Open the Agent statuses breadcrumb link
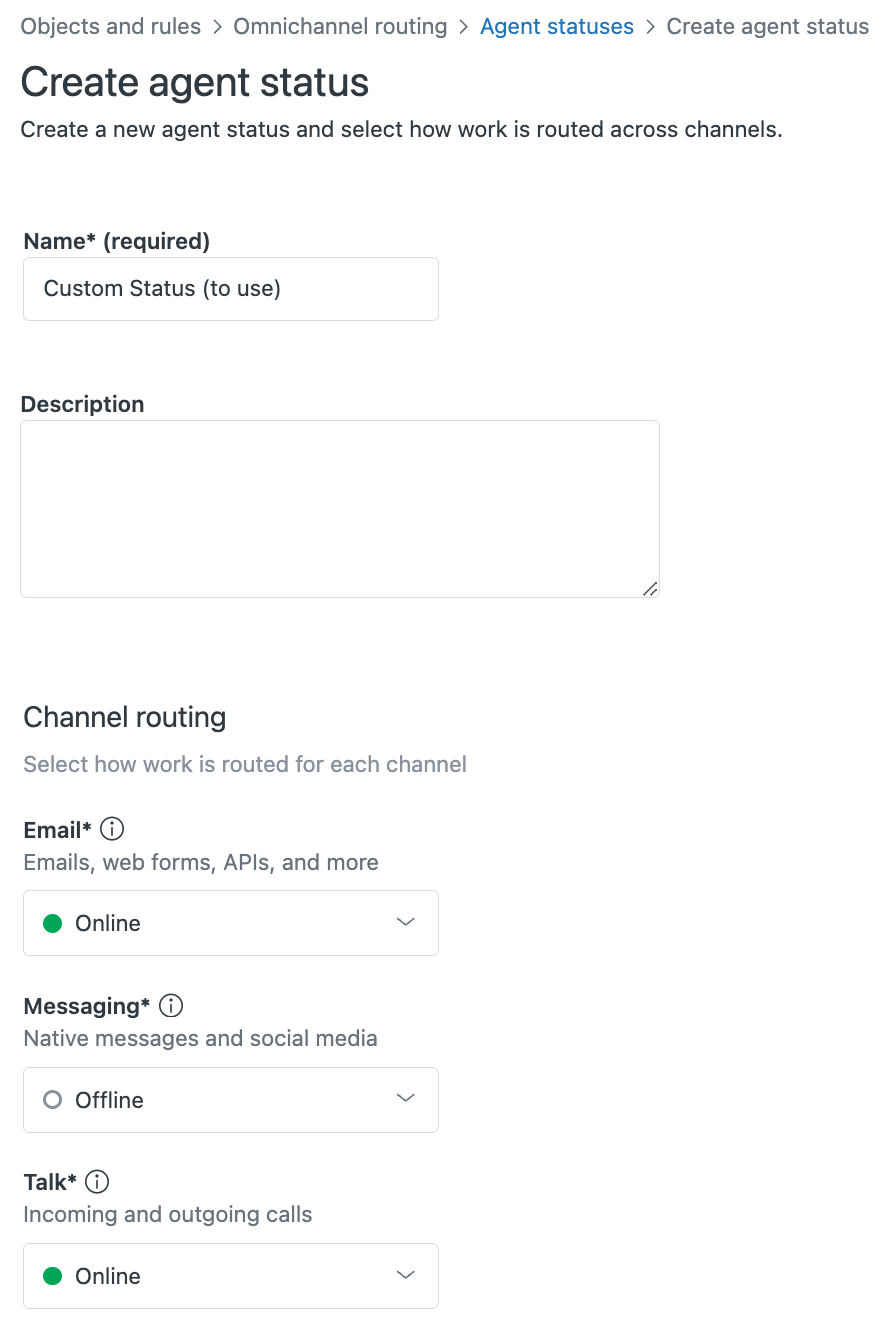 [x=557, y=27]
